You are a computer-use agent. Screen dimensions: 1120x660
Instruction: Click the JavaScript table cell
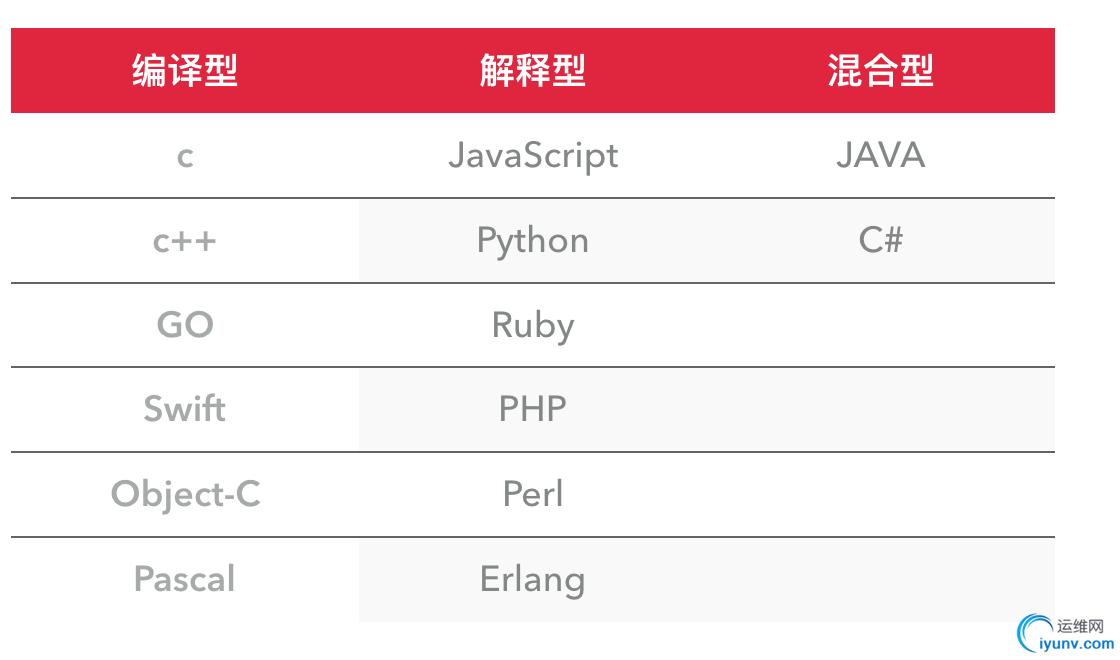[533, 156]
